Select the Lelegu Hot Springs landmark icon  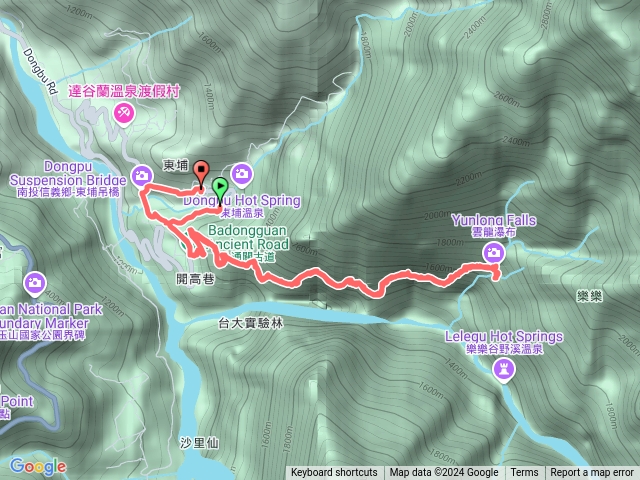pos(504,370)
